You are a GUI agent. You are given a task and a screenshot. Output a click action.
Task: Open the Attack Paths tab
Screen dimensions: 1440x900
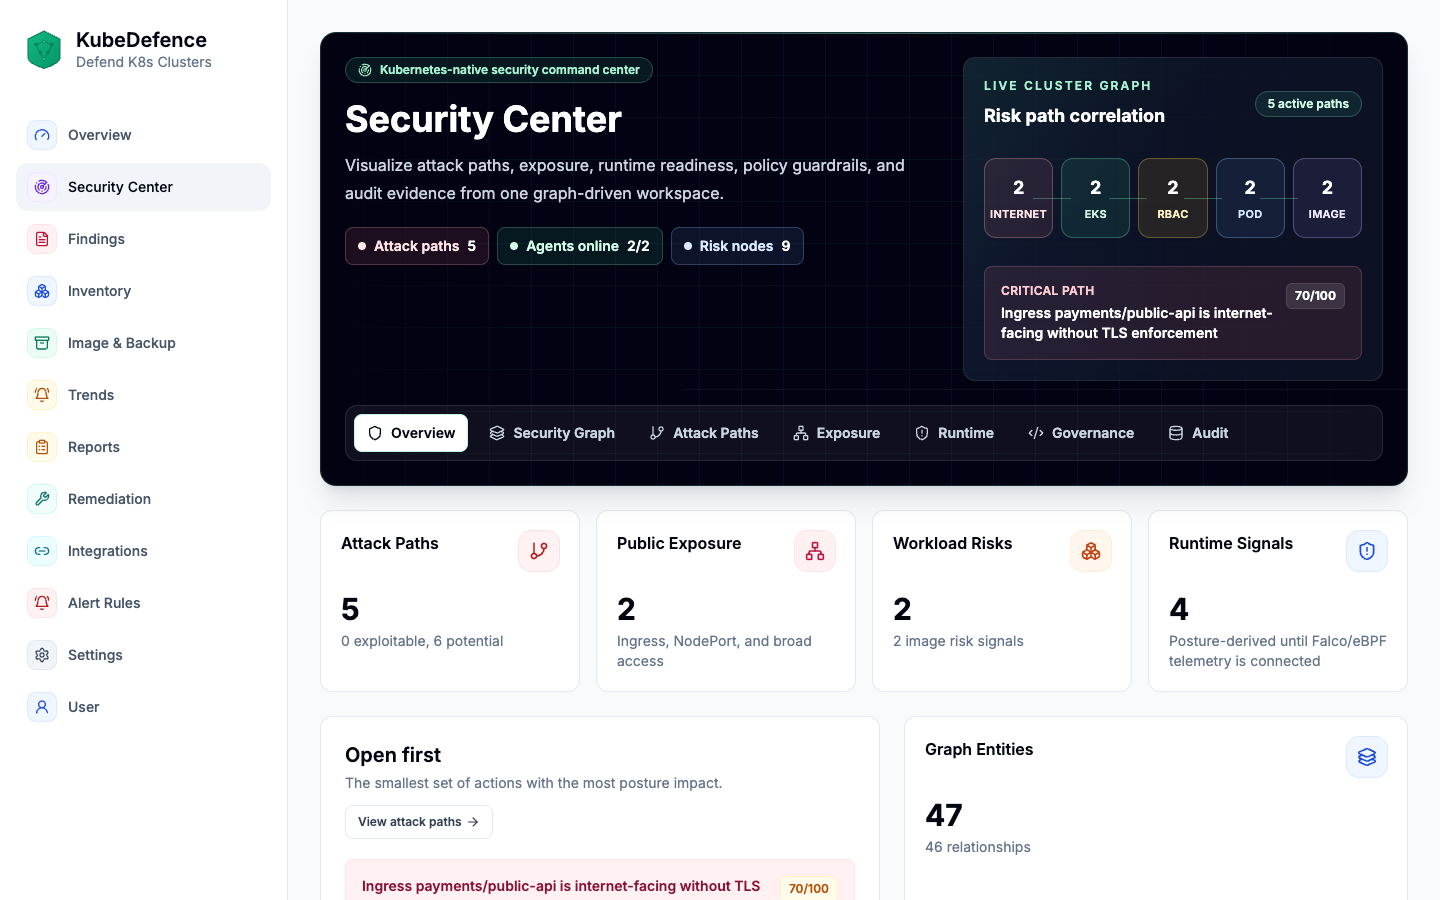(x=704, y=433)
